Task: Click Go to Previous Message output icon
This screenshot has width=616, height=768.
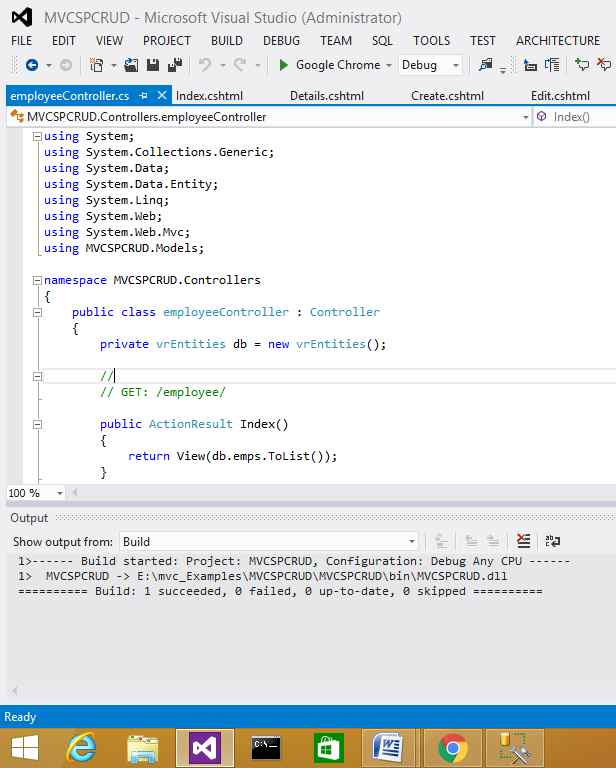Action: point(472,541)
